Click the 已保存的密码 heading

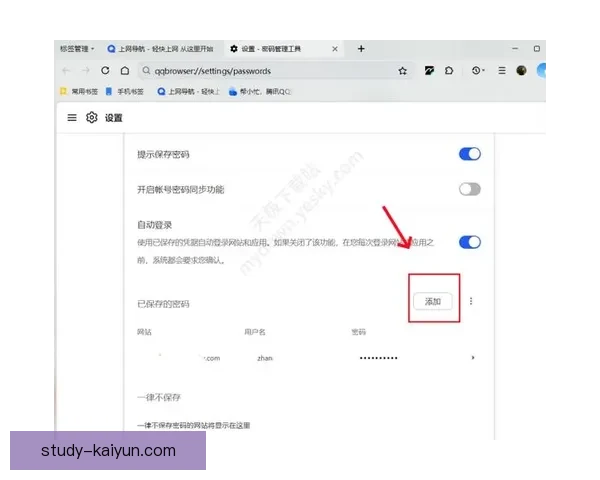click(x=163, y=304)
